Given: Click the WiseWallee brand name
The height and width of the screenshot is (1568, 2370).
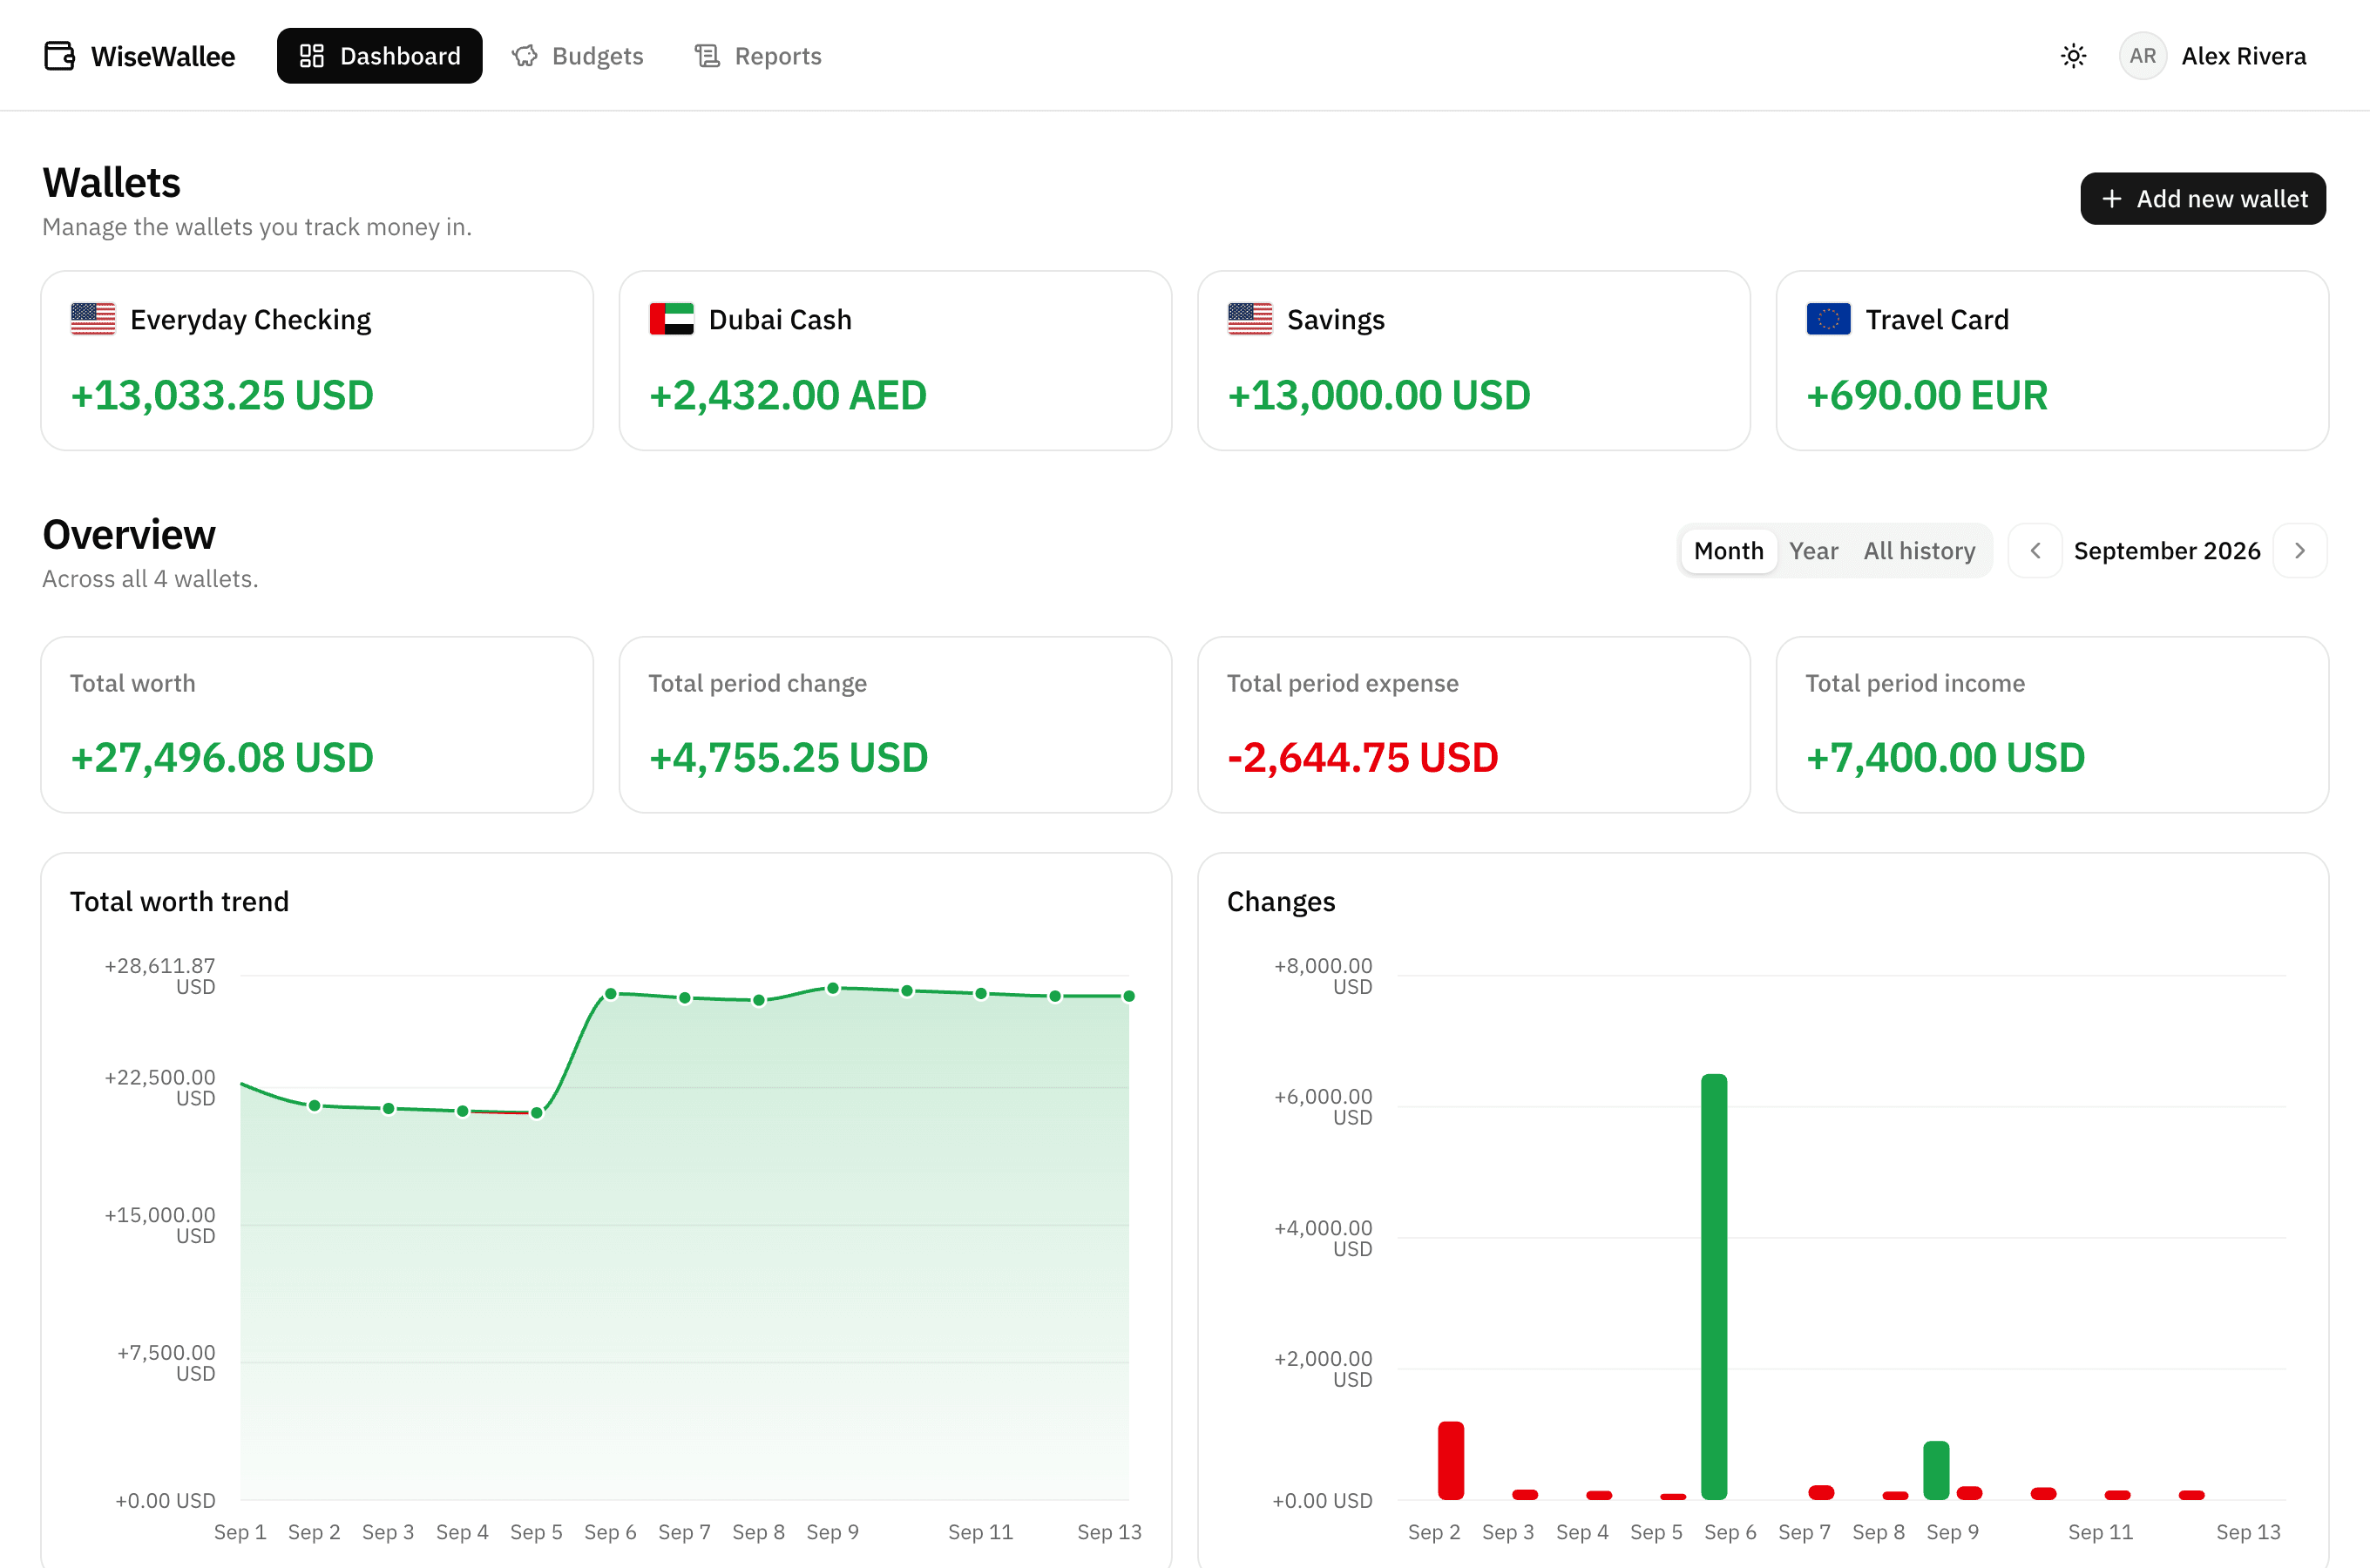Looking at the screenshot, I should 163,56.
